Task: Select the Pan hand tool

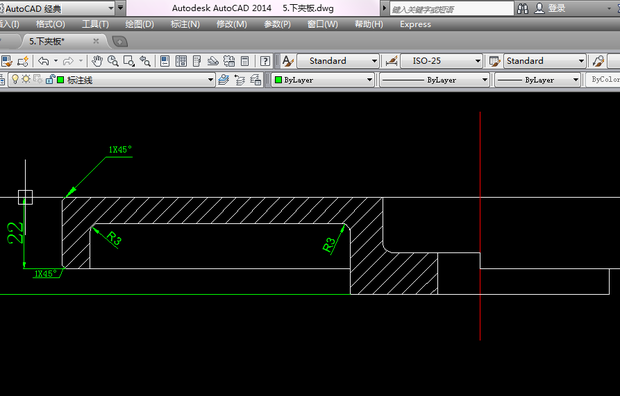Action: [97, 61]
